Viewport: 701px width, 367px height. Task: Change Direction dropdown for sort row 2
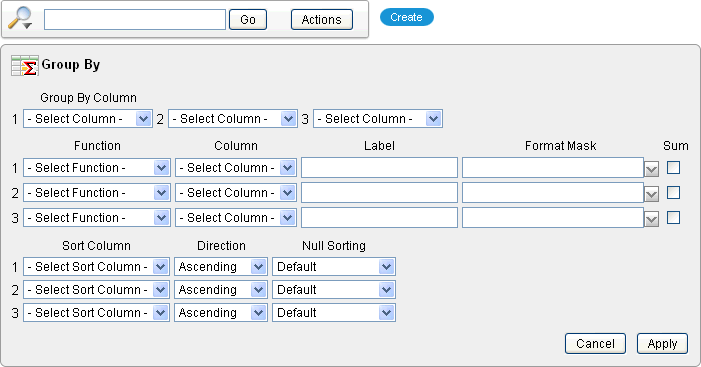coord(221,290)
